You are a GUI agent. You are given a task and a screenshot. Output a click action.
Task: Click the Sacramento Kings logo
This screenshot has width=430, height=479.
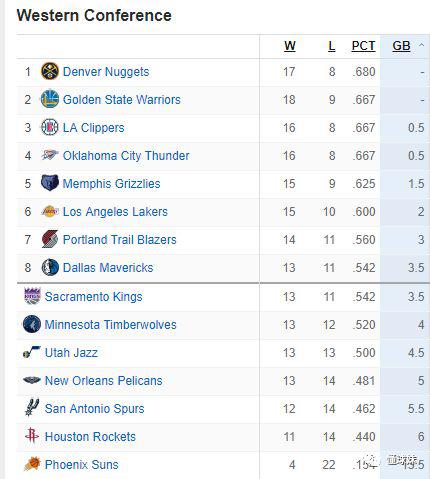[32, 296]
